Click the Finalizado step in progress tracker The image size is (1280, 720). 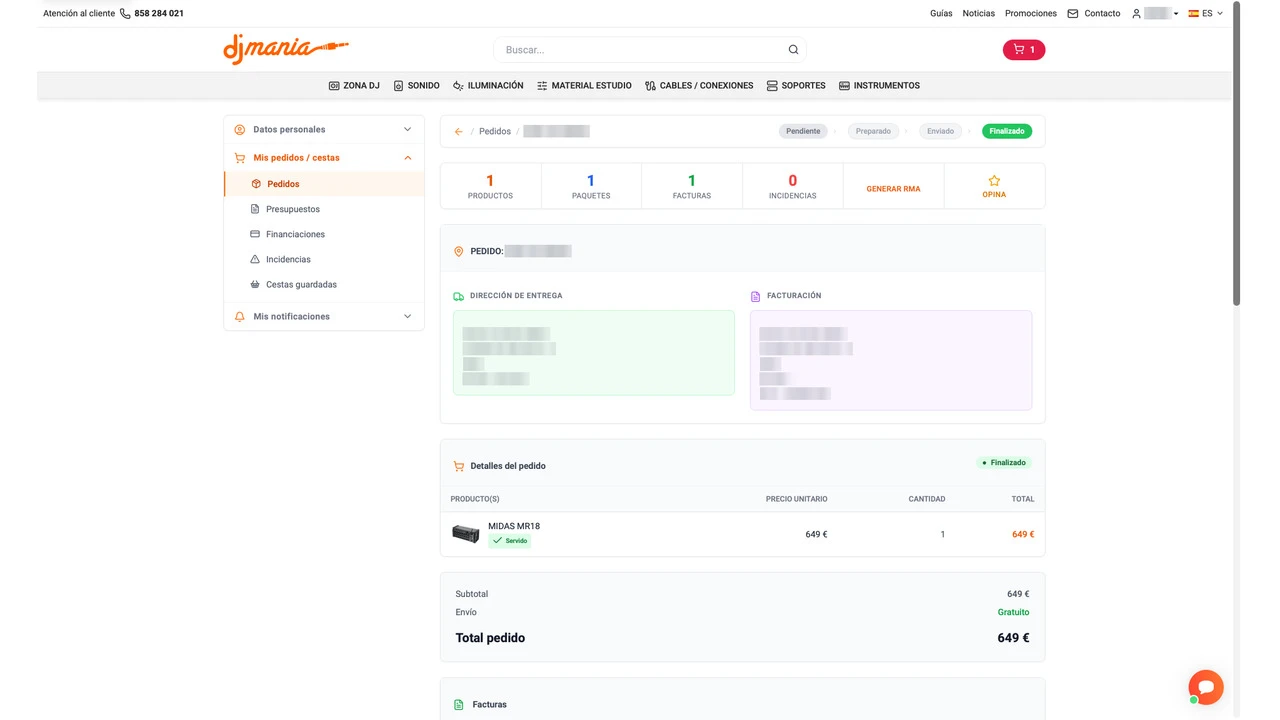pyautogui.click(x=1007, y=131)
